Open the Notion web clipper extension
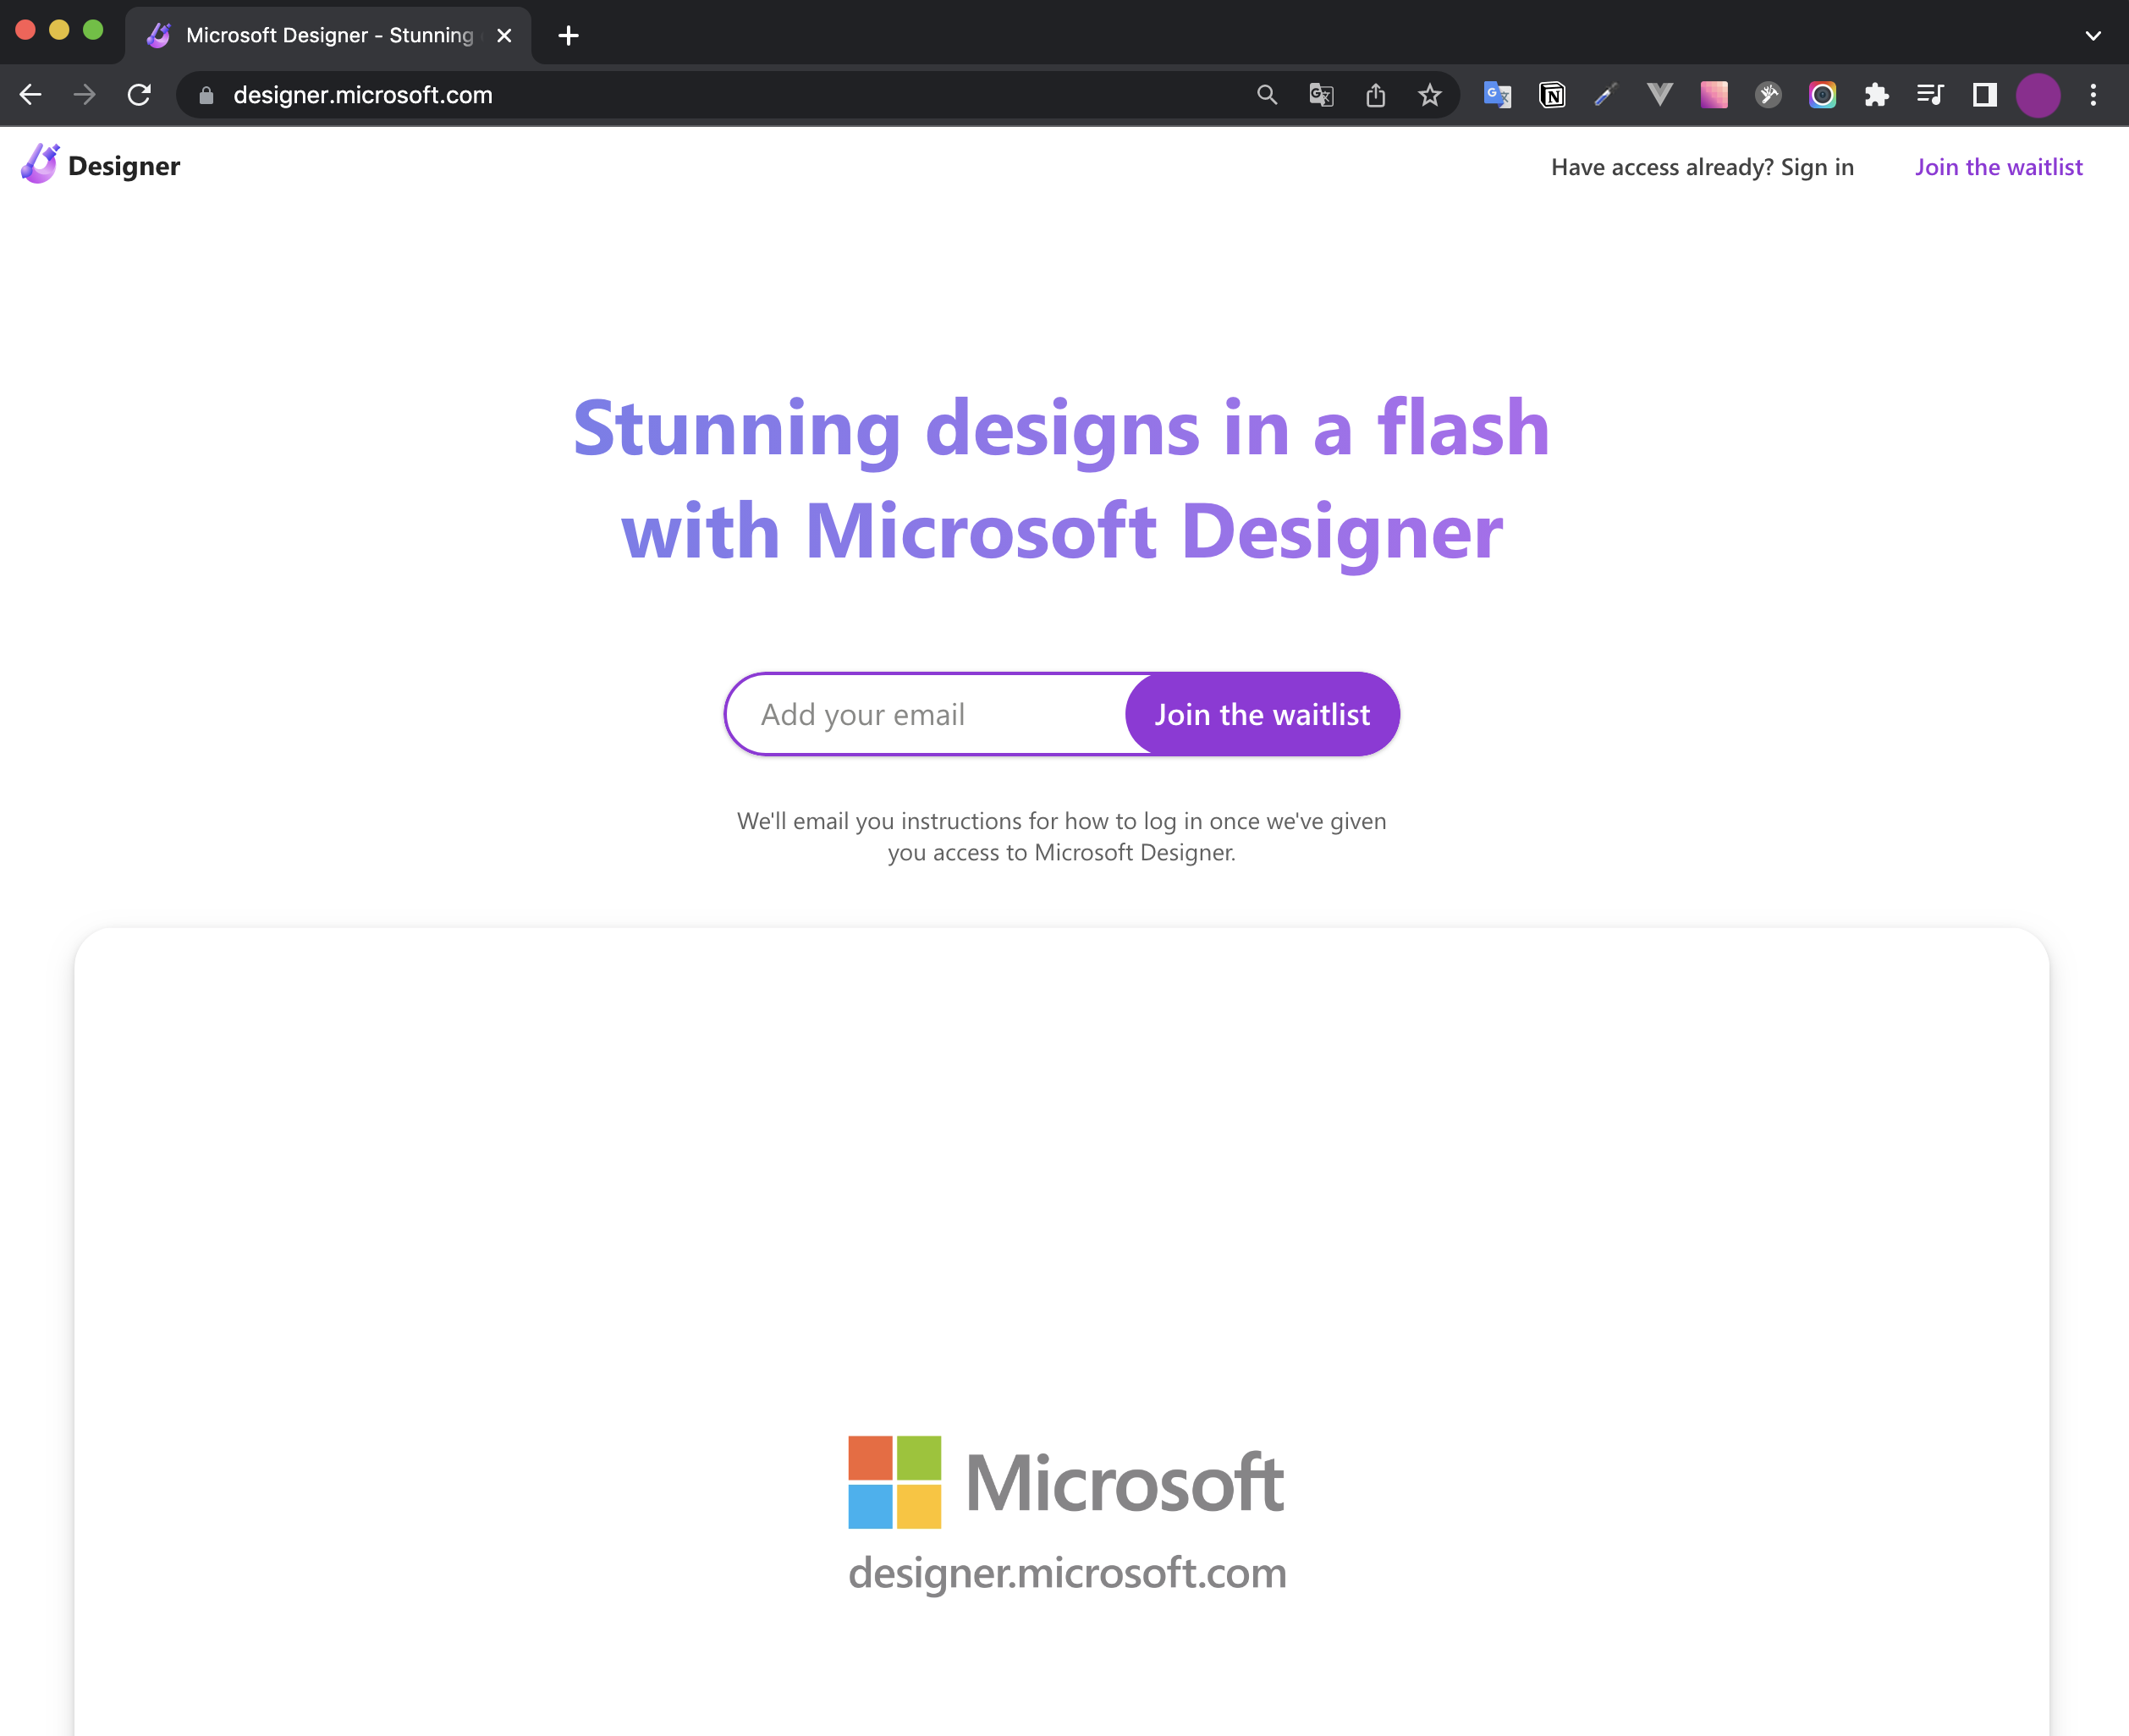The height and width of the screenshot is (1736, 2129). pyautogui.click(x=1551, y=95)
